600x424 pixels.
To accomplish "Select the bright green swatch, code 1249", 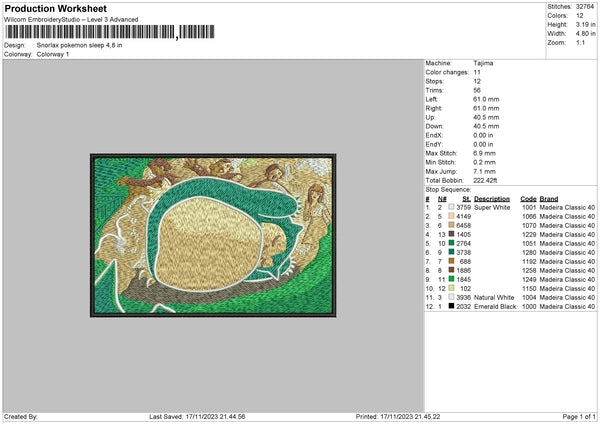I will 452,279.
